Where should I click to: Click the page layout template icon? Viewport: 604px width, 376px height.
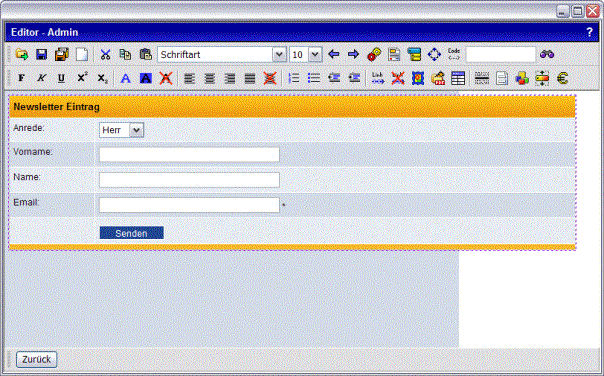click(394, 54)
